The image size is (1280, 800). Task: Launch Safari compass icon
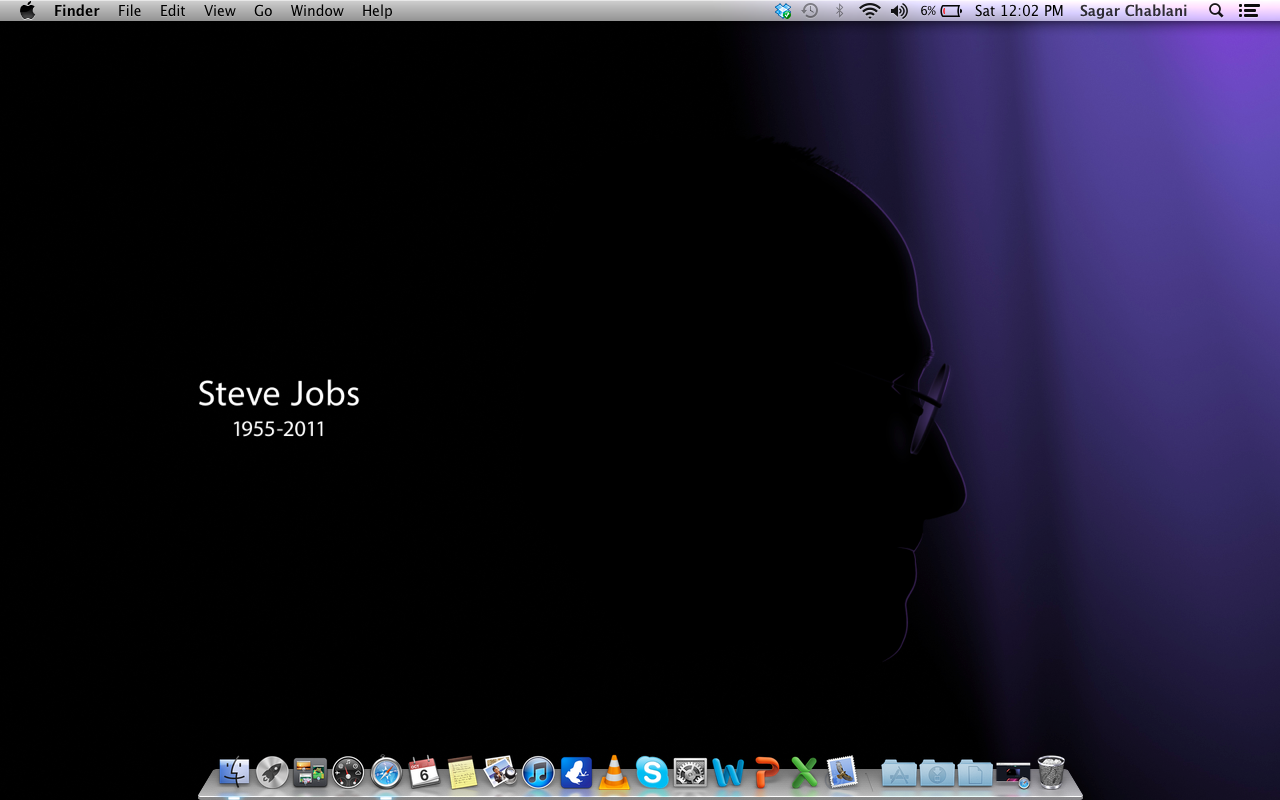pos(386,772)
